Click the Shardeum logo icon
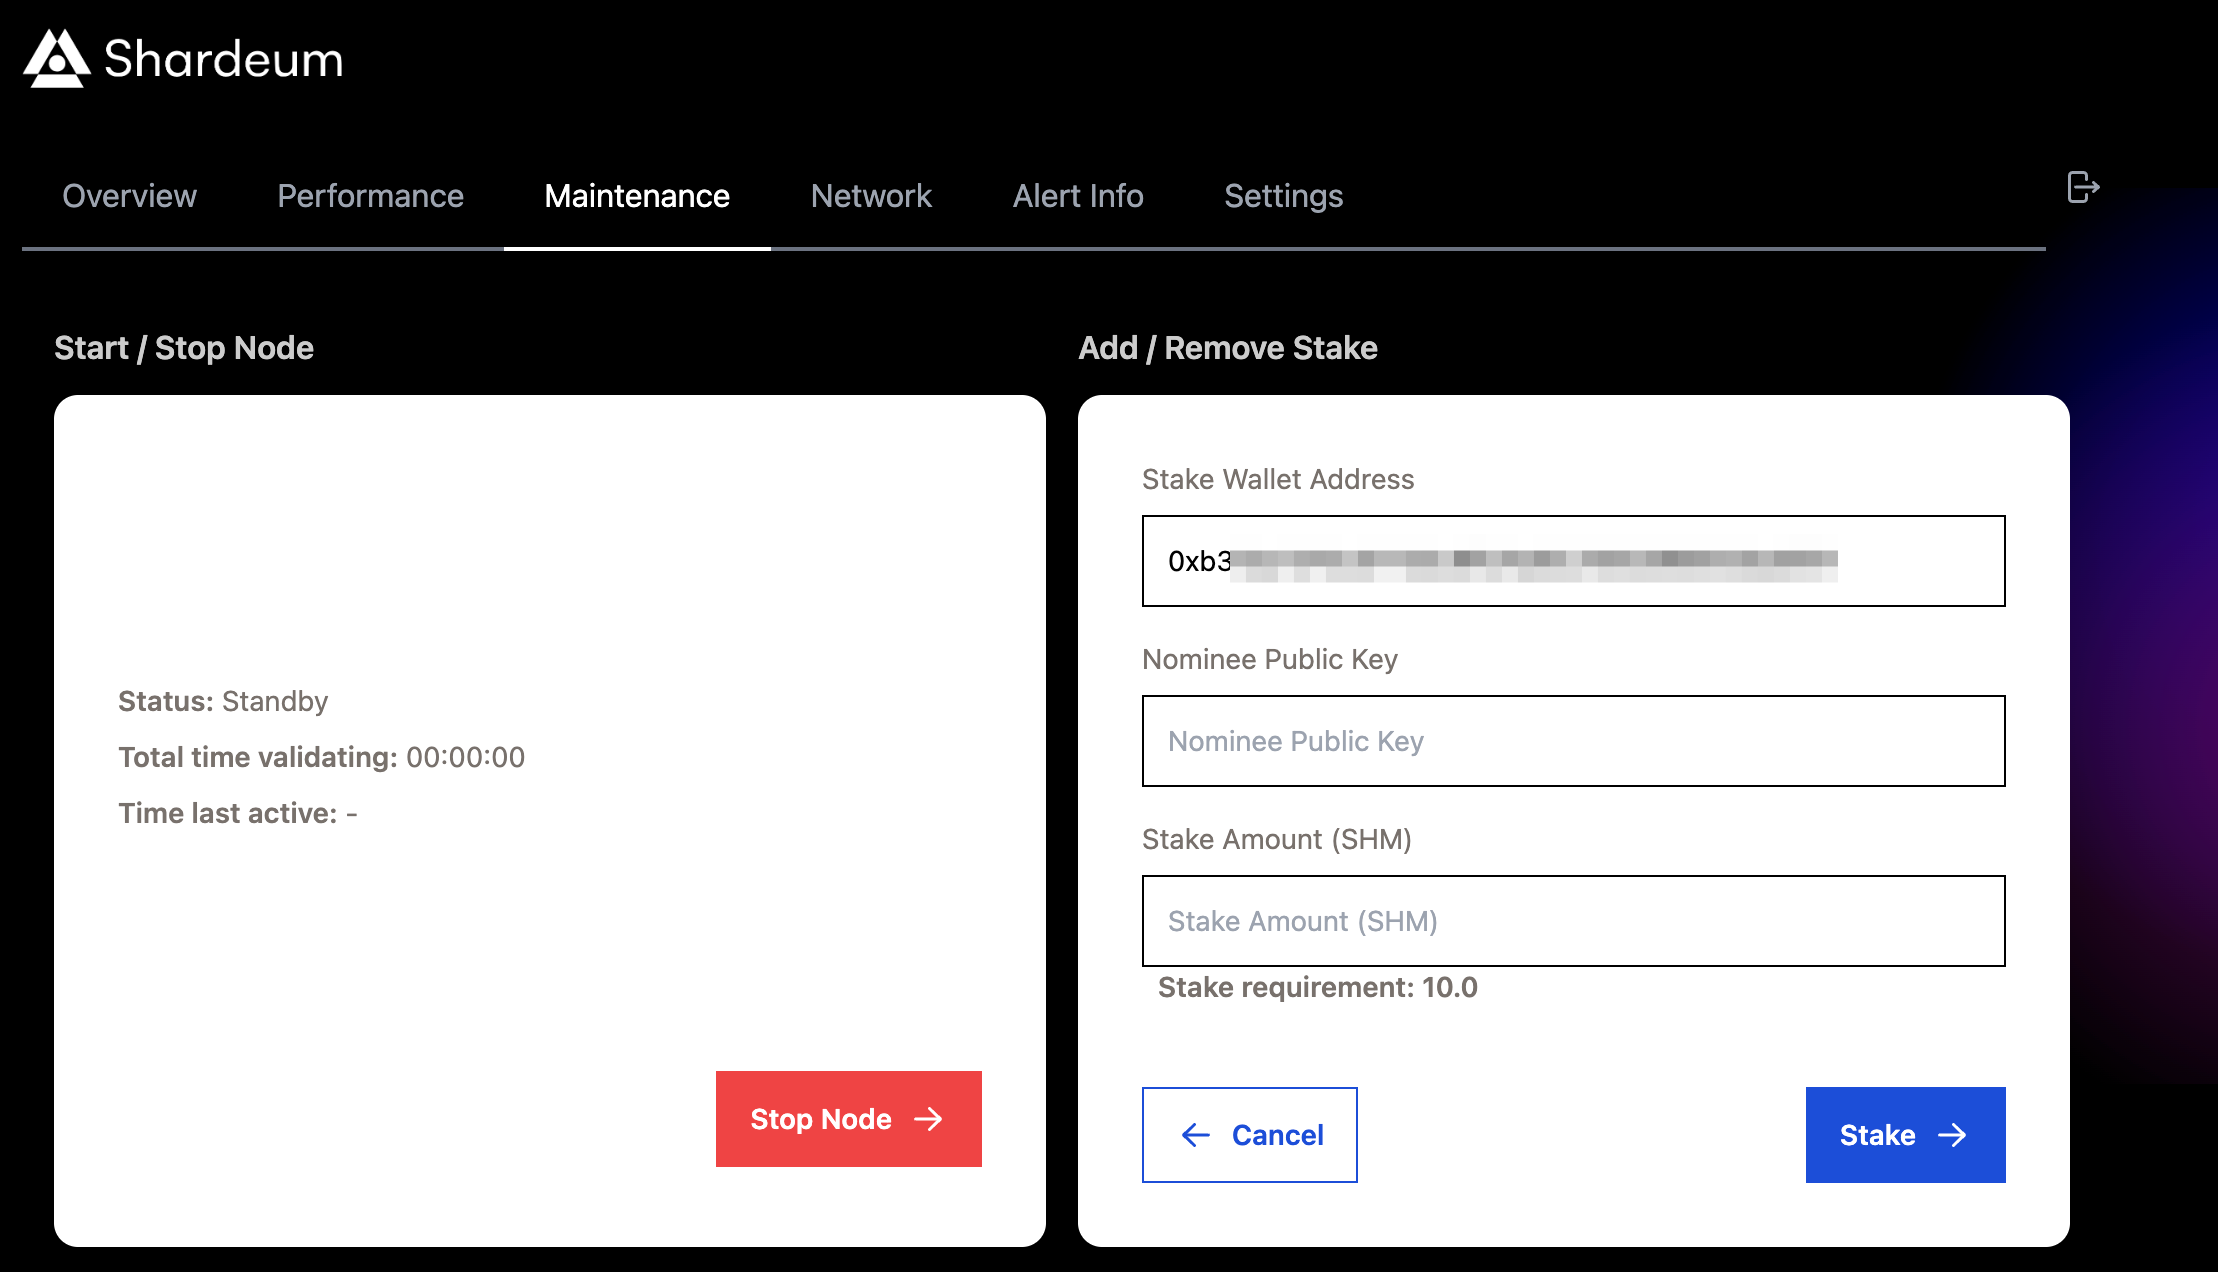This screenshot has height=1272, width=2218. [55, 58]
